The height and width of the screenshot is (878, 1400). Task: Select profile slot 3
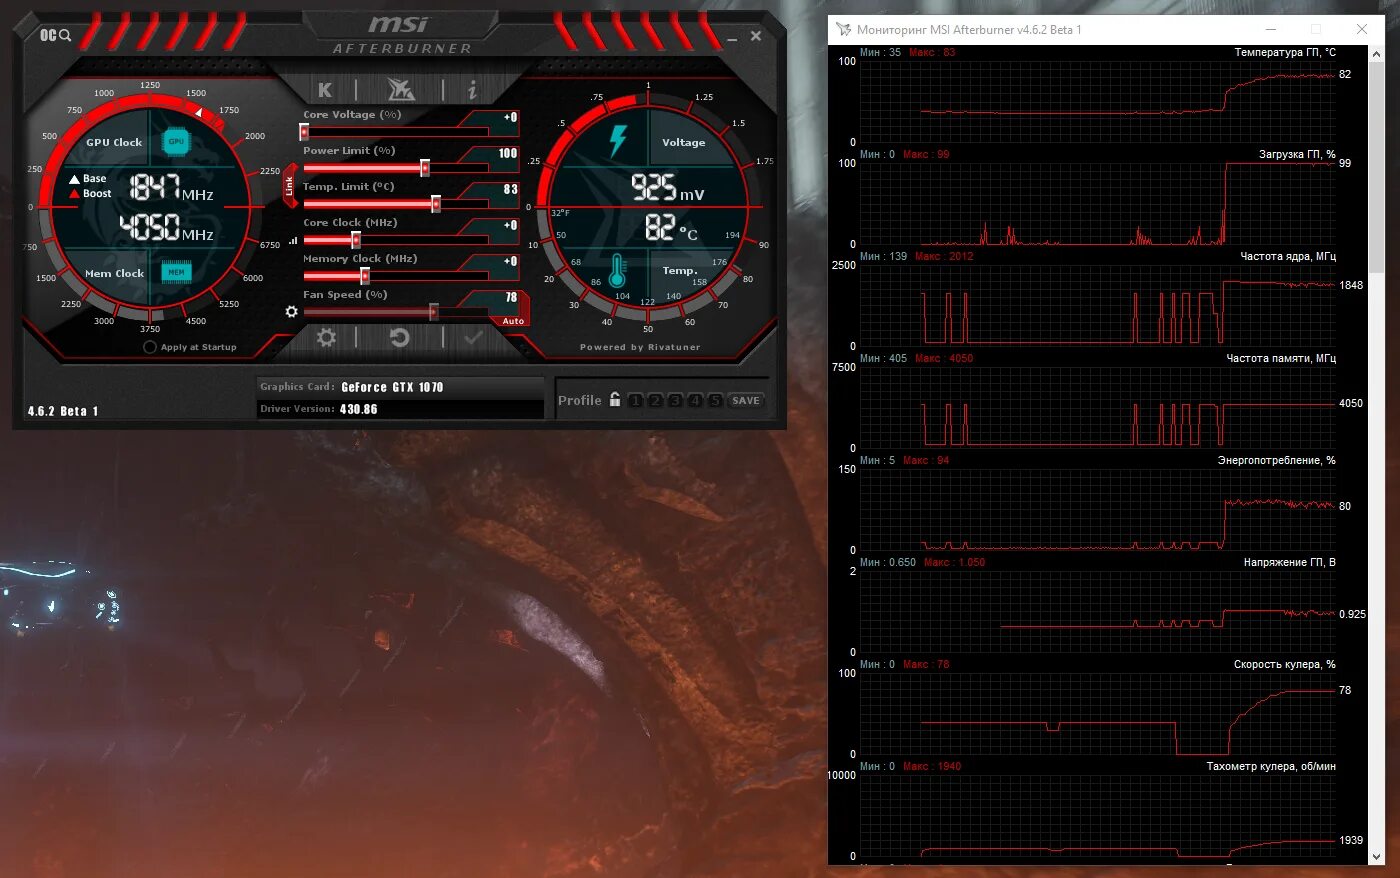click(675, 400)
